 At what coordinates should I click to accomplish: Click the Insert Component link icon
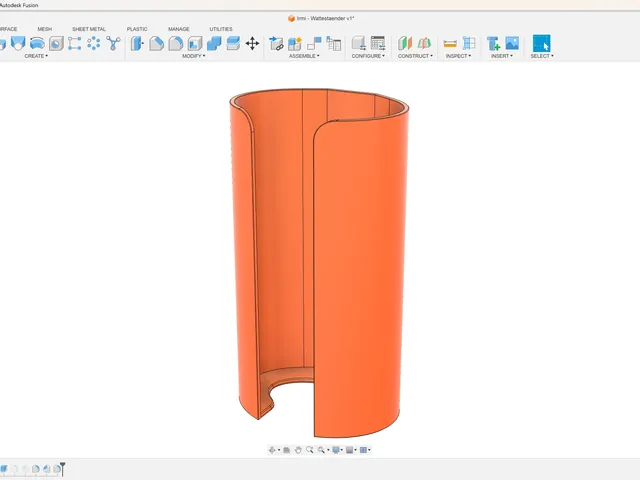(276, 43)
